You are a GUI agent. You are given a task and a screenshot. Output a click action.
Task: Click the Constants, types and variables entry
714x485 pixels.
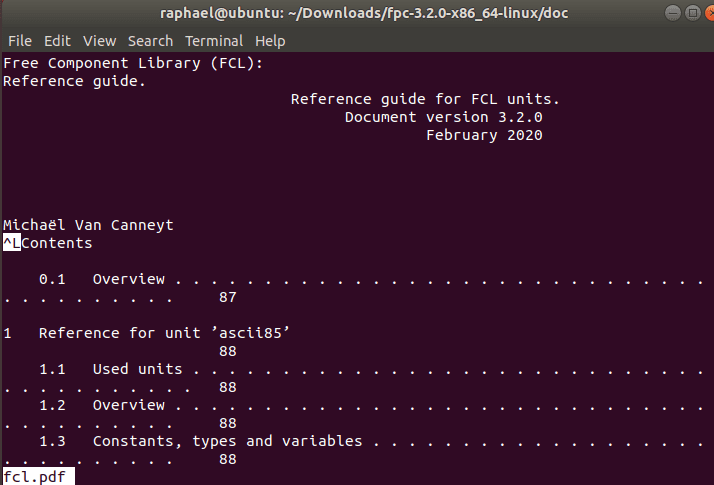coord(227,441)
